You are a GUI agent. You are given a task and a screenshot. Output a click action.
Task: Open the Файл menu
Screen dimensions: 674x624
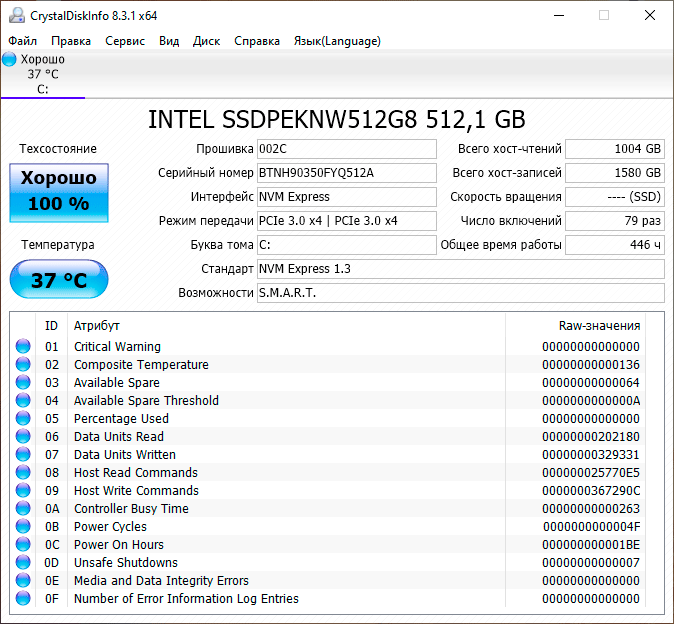click(23, 41)
